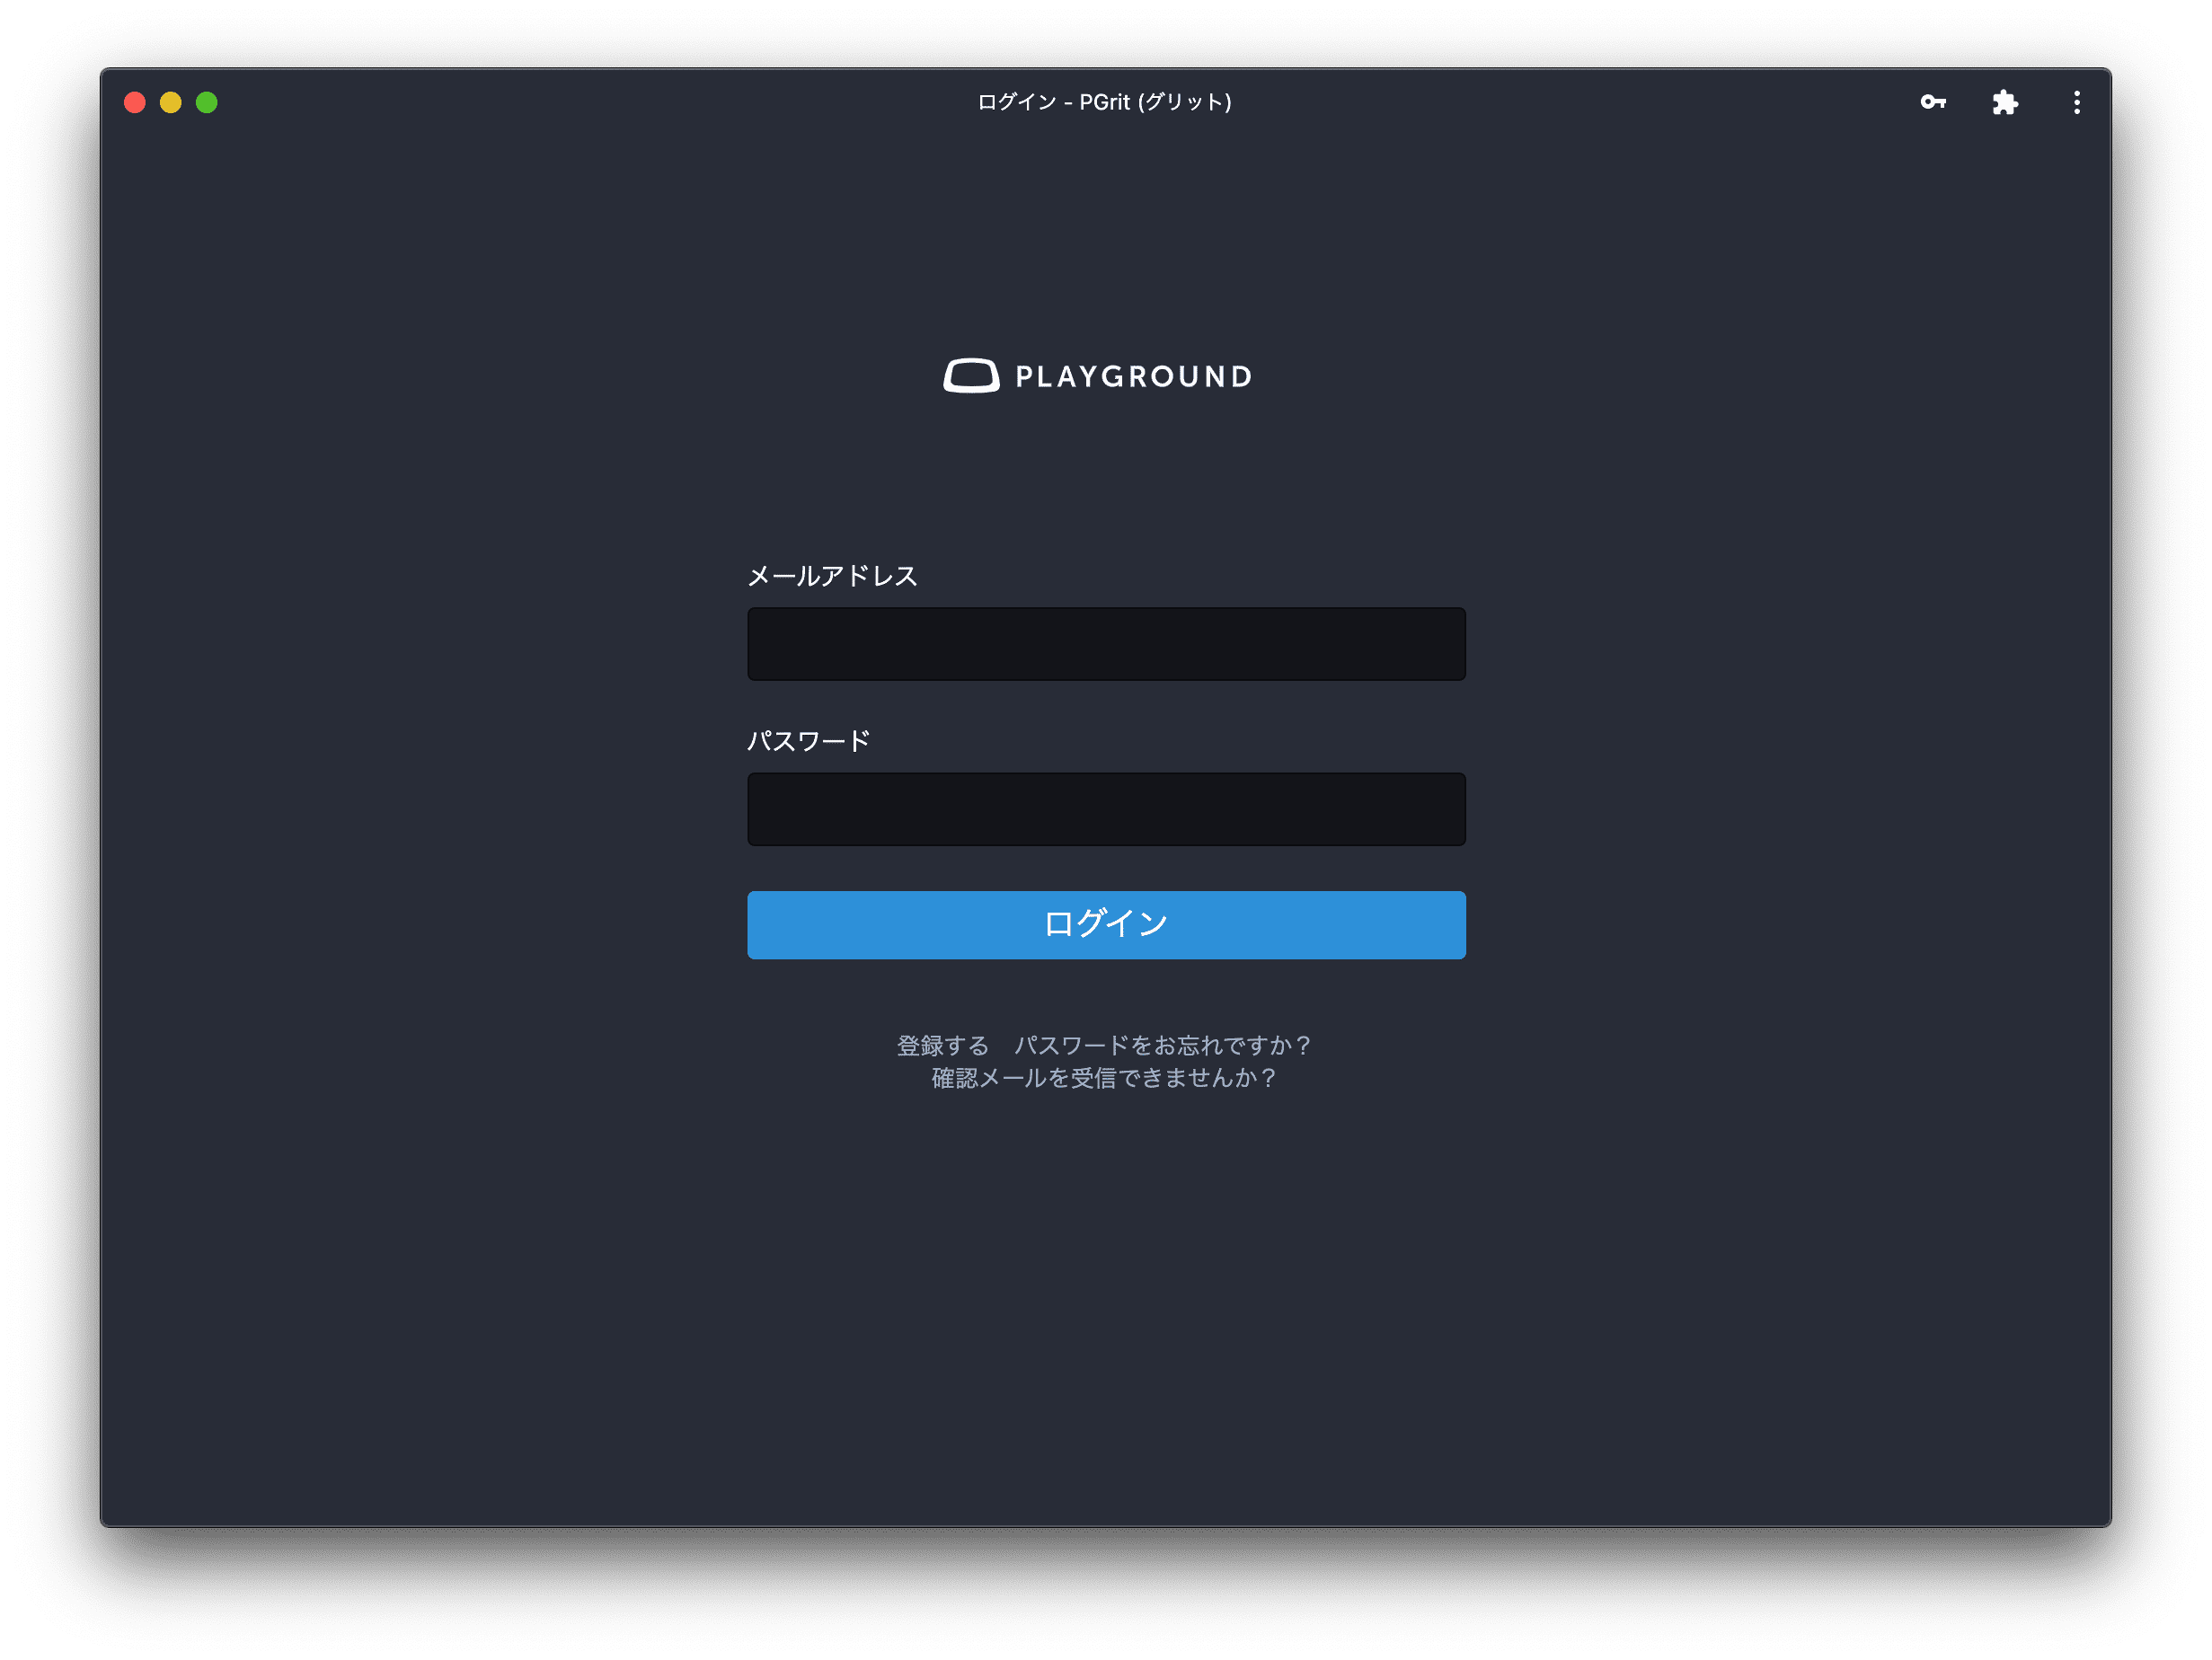
Task: Open the 登録する link
Action: tap(942, 1045)
